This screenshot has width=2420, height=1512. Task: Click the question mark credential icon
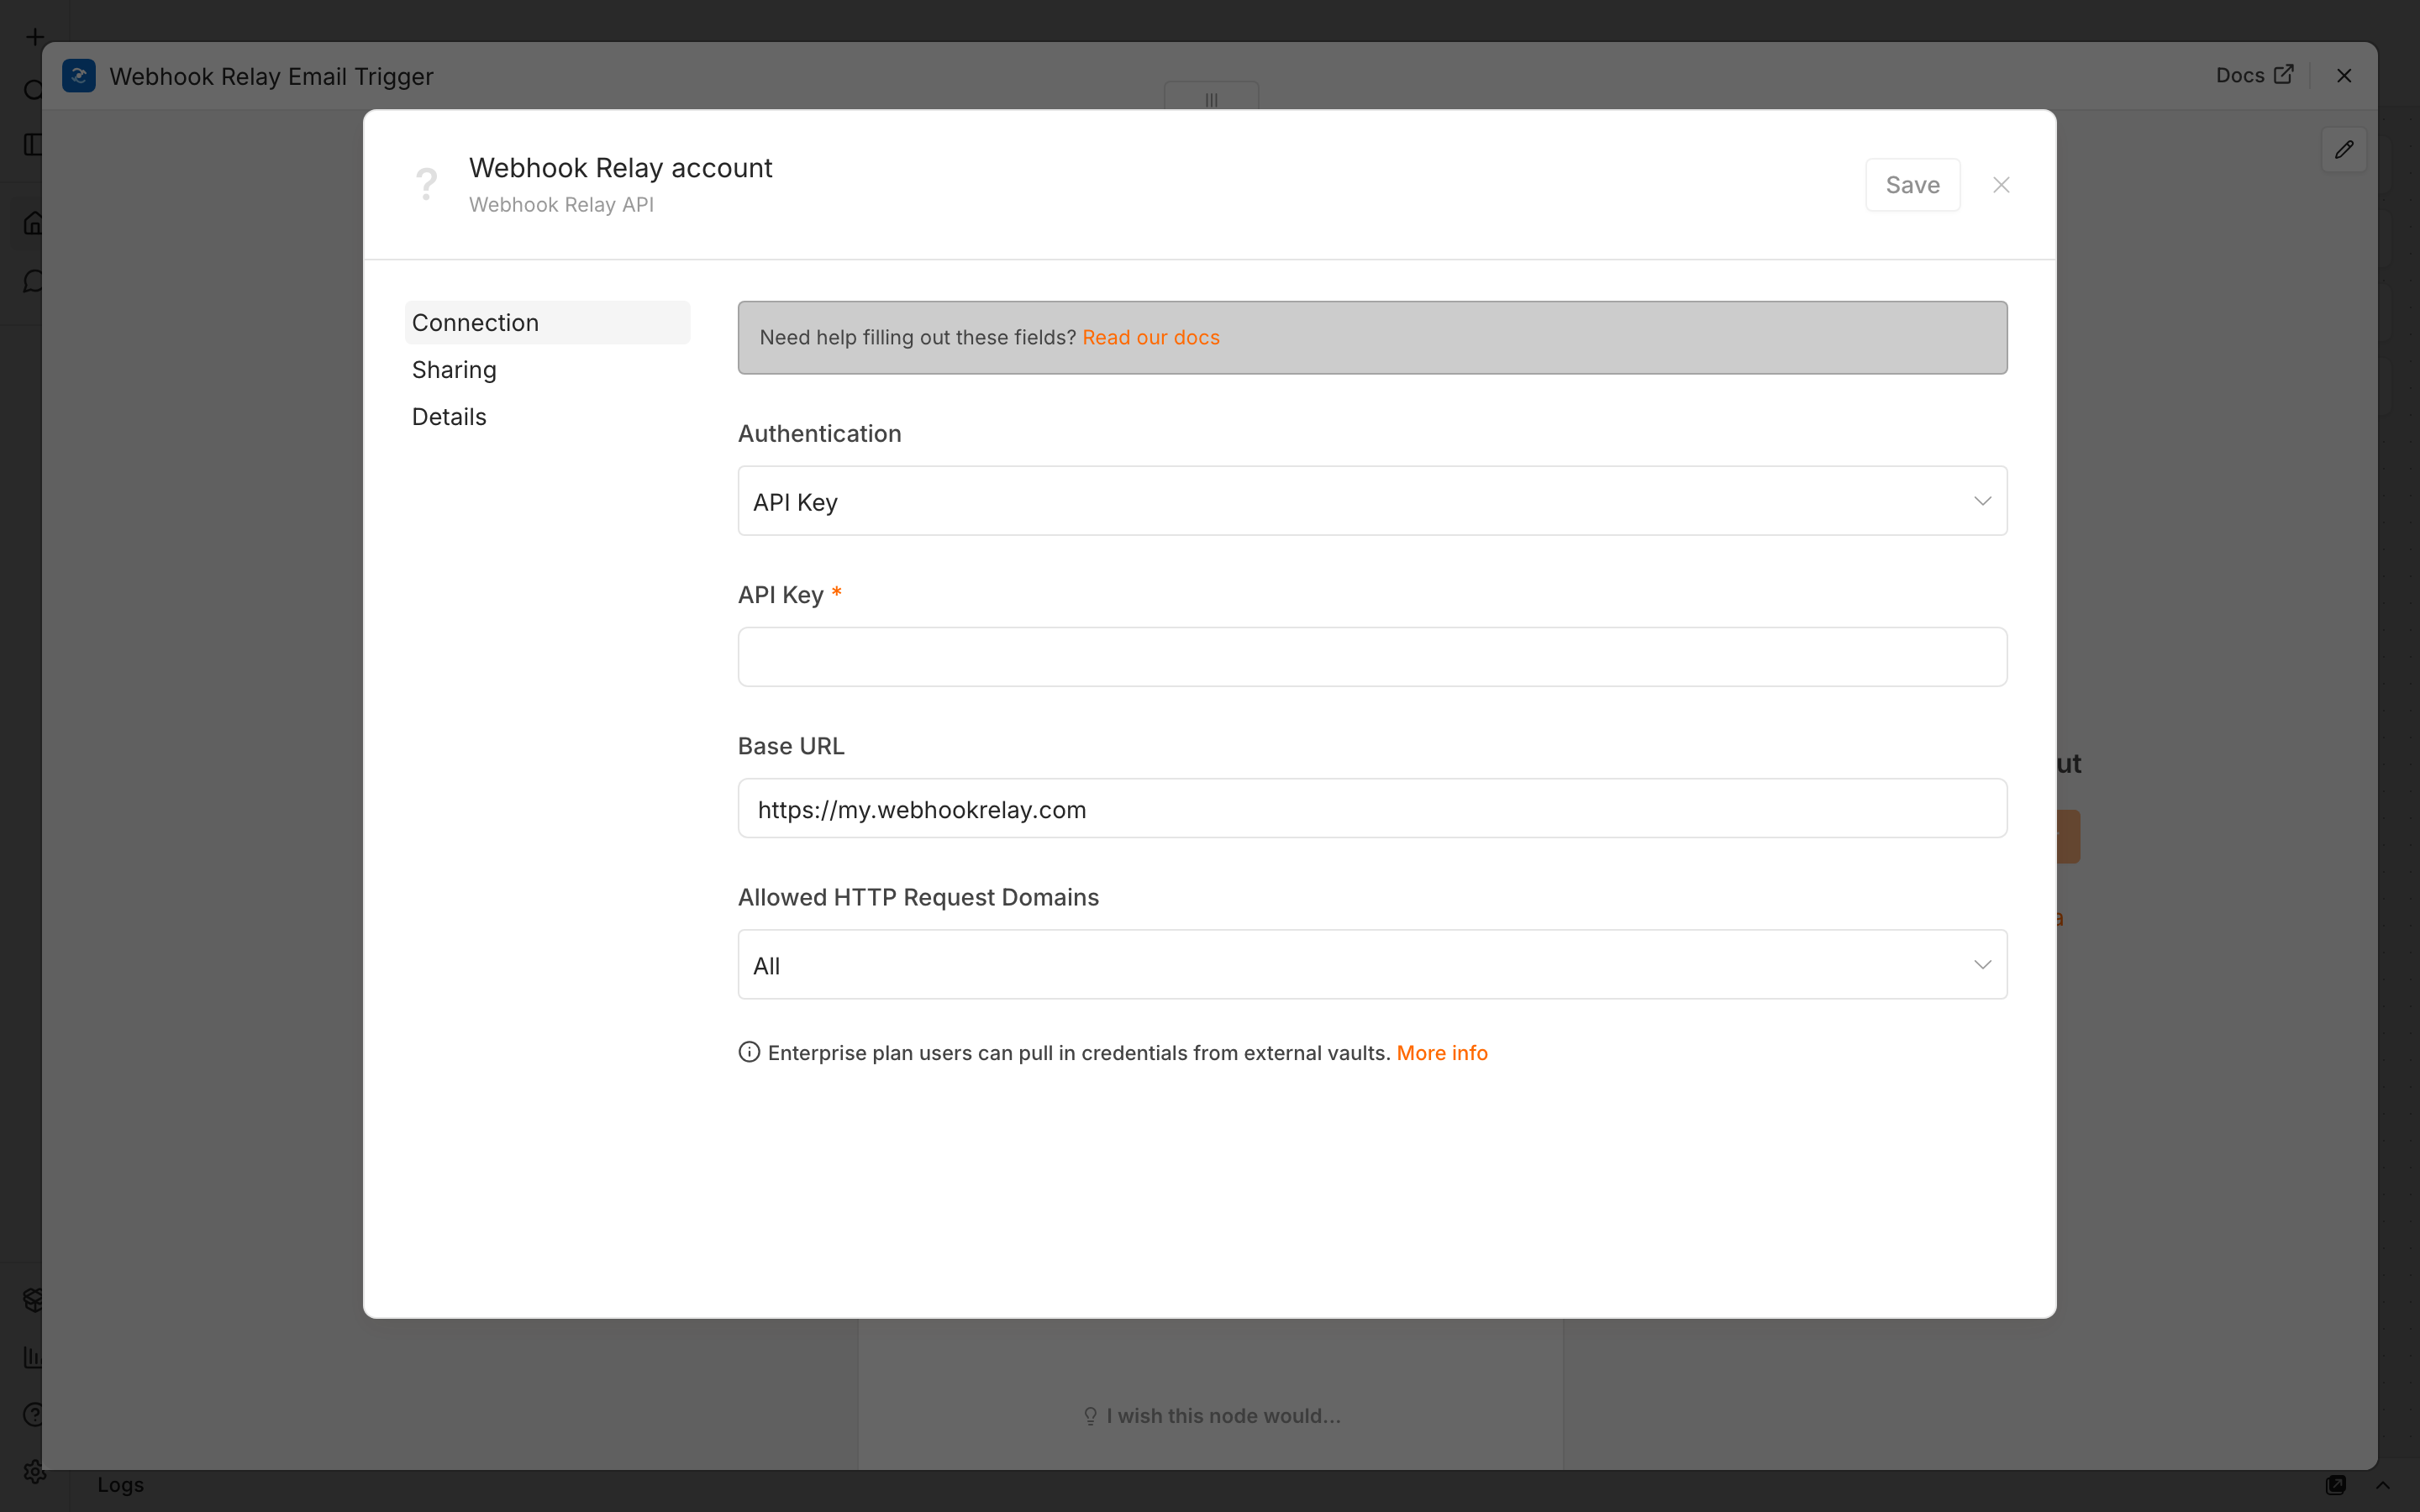pyautogui.click(x=427, y=184)
